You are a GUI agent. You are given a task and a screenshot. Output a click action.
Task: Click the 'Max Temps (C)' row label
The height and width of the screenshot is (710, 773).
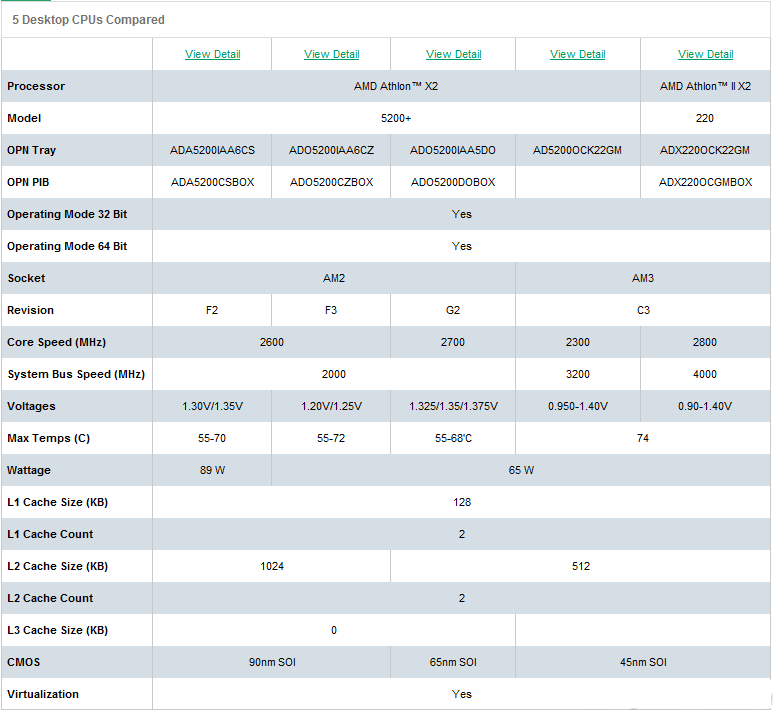[48, 438]
